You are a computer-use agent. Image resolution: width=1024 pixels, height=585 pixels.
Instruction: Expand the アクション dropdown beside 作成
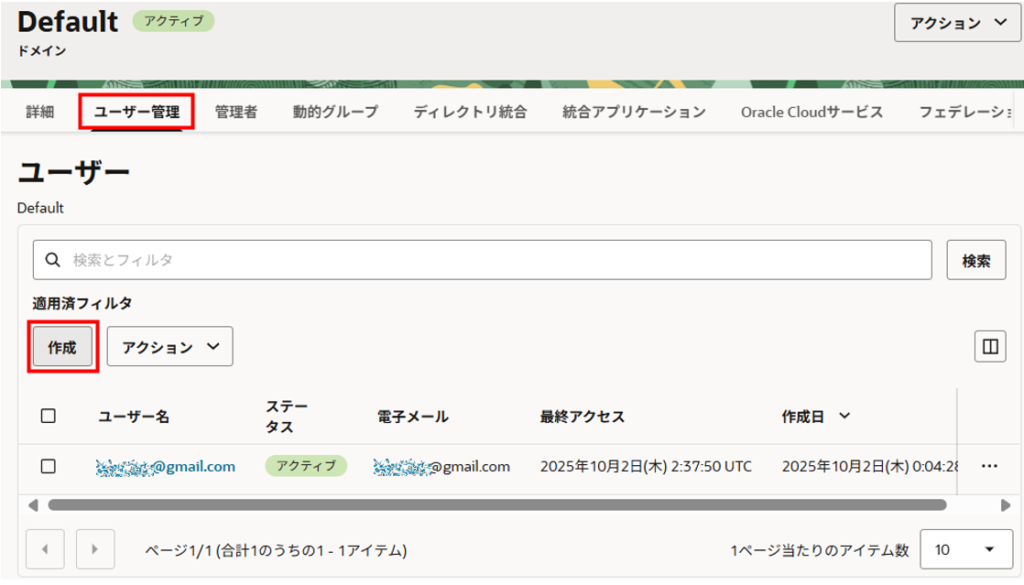click(x=170, y=347)
